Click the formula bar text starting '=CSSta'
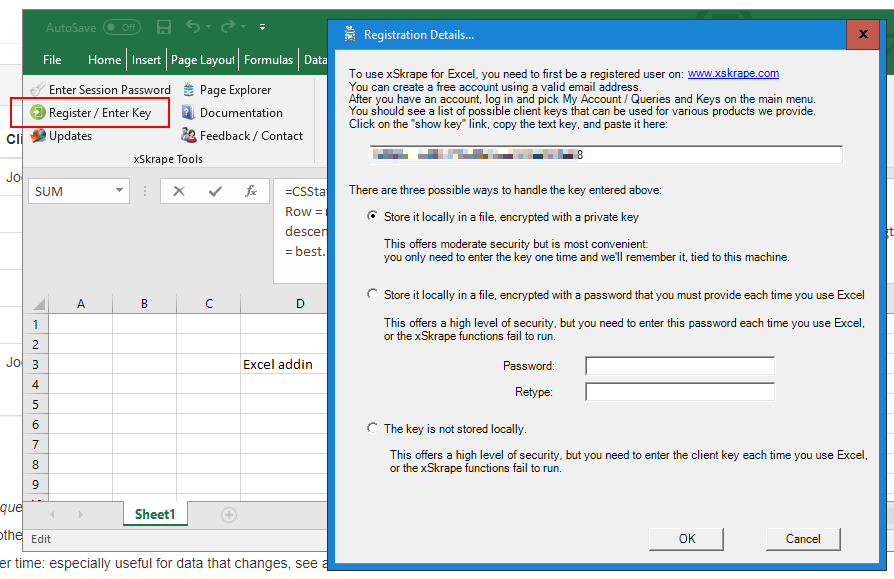 click(x=306, y=191)
